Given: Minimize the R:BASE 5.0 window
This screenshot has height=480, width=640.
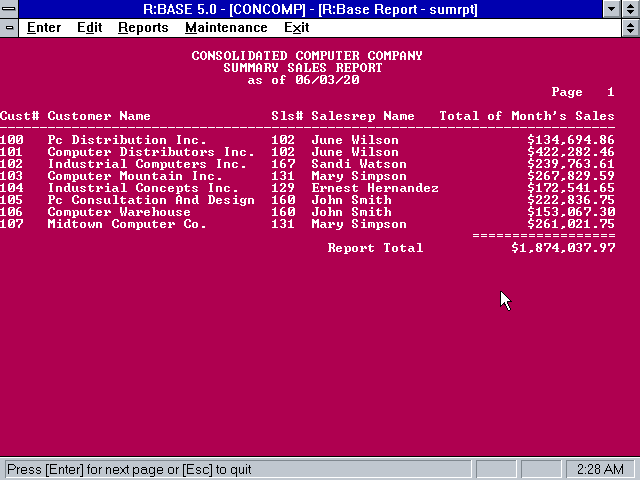Looking at the screenshot, I should 611,9.
